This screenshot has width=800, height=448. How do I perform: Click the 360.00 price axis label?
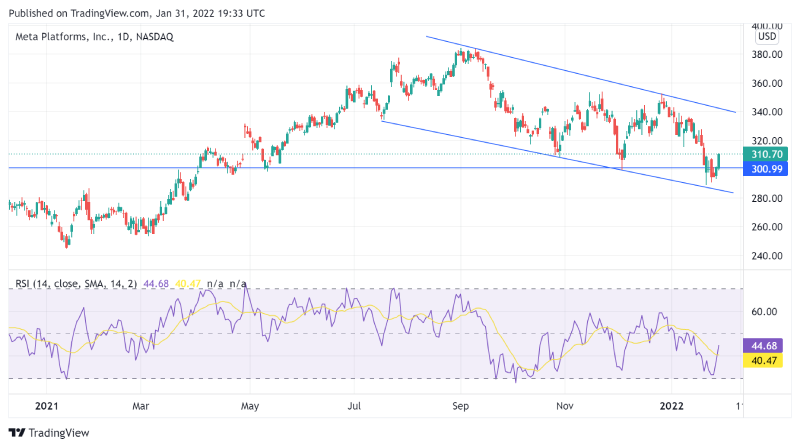click(x=767, y=83)
